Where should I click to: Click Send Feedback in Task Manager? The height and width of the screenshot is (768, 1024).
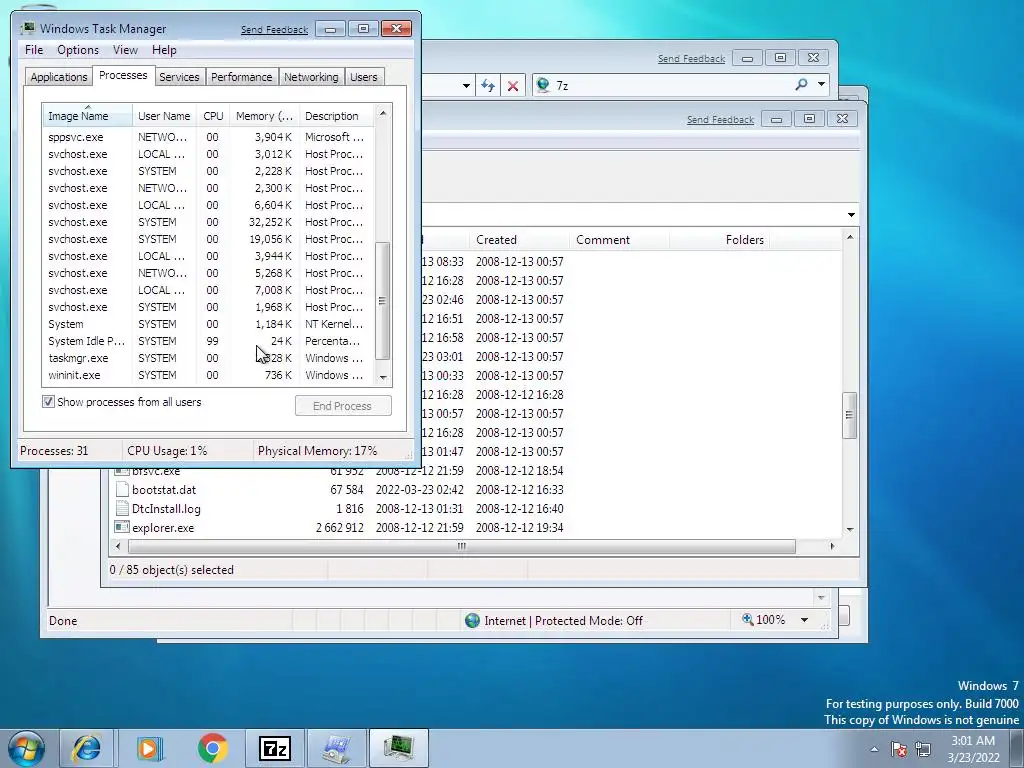(x=274, y=29)
